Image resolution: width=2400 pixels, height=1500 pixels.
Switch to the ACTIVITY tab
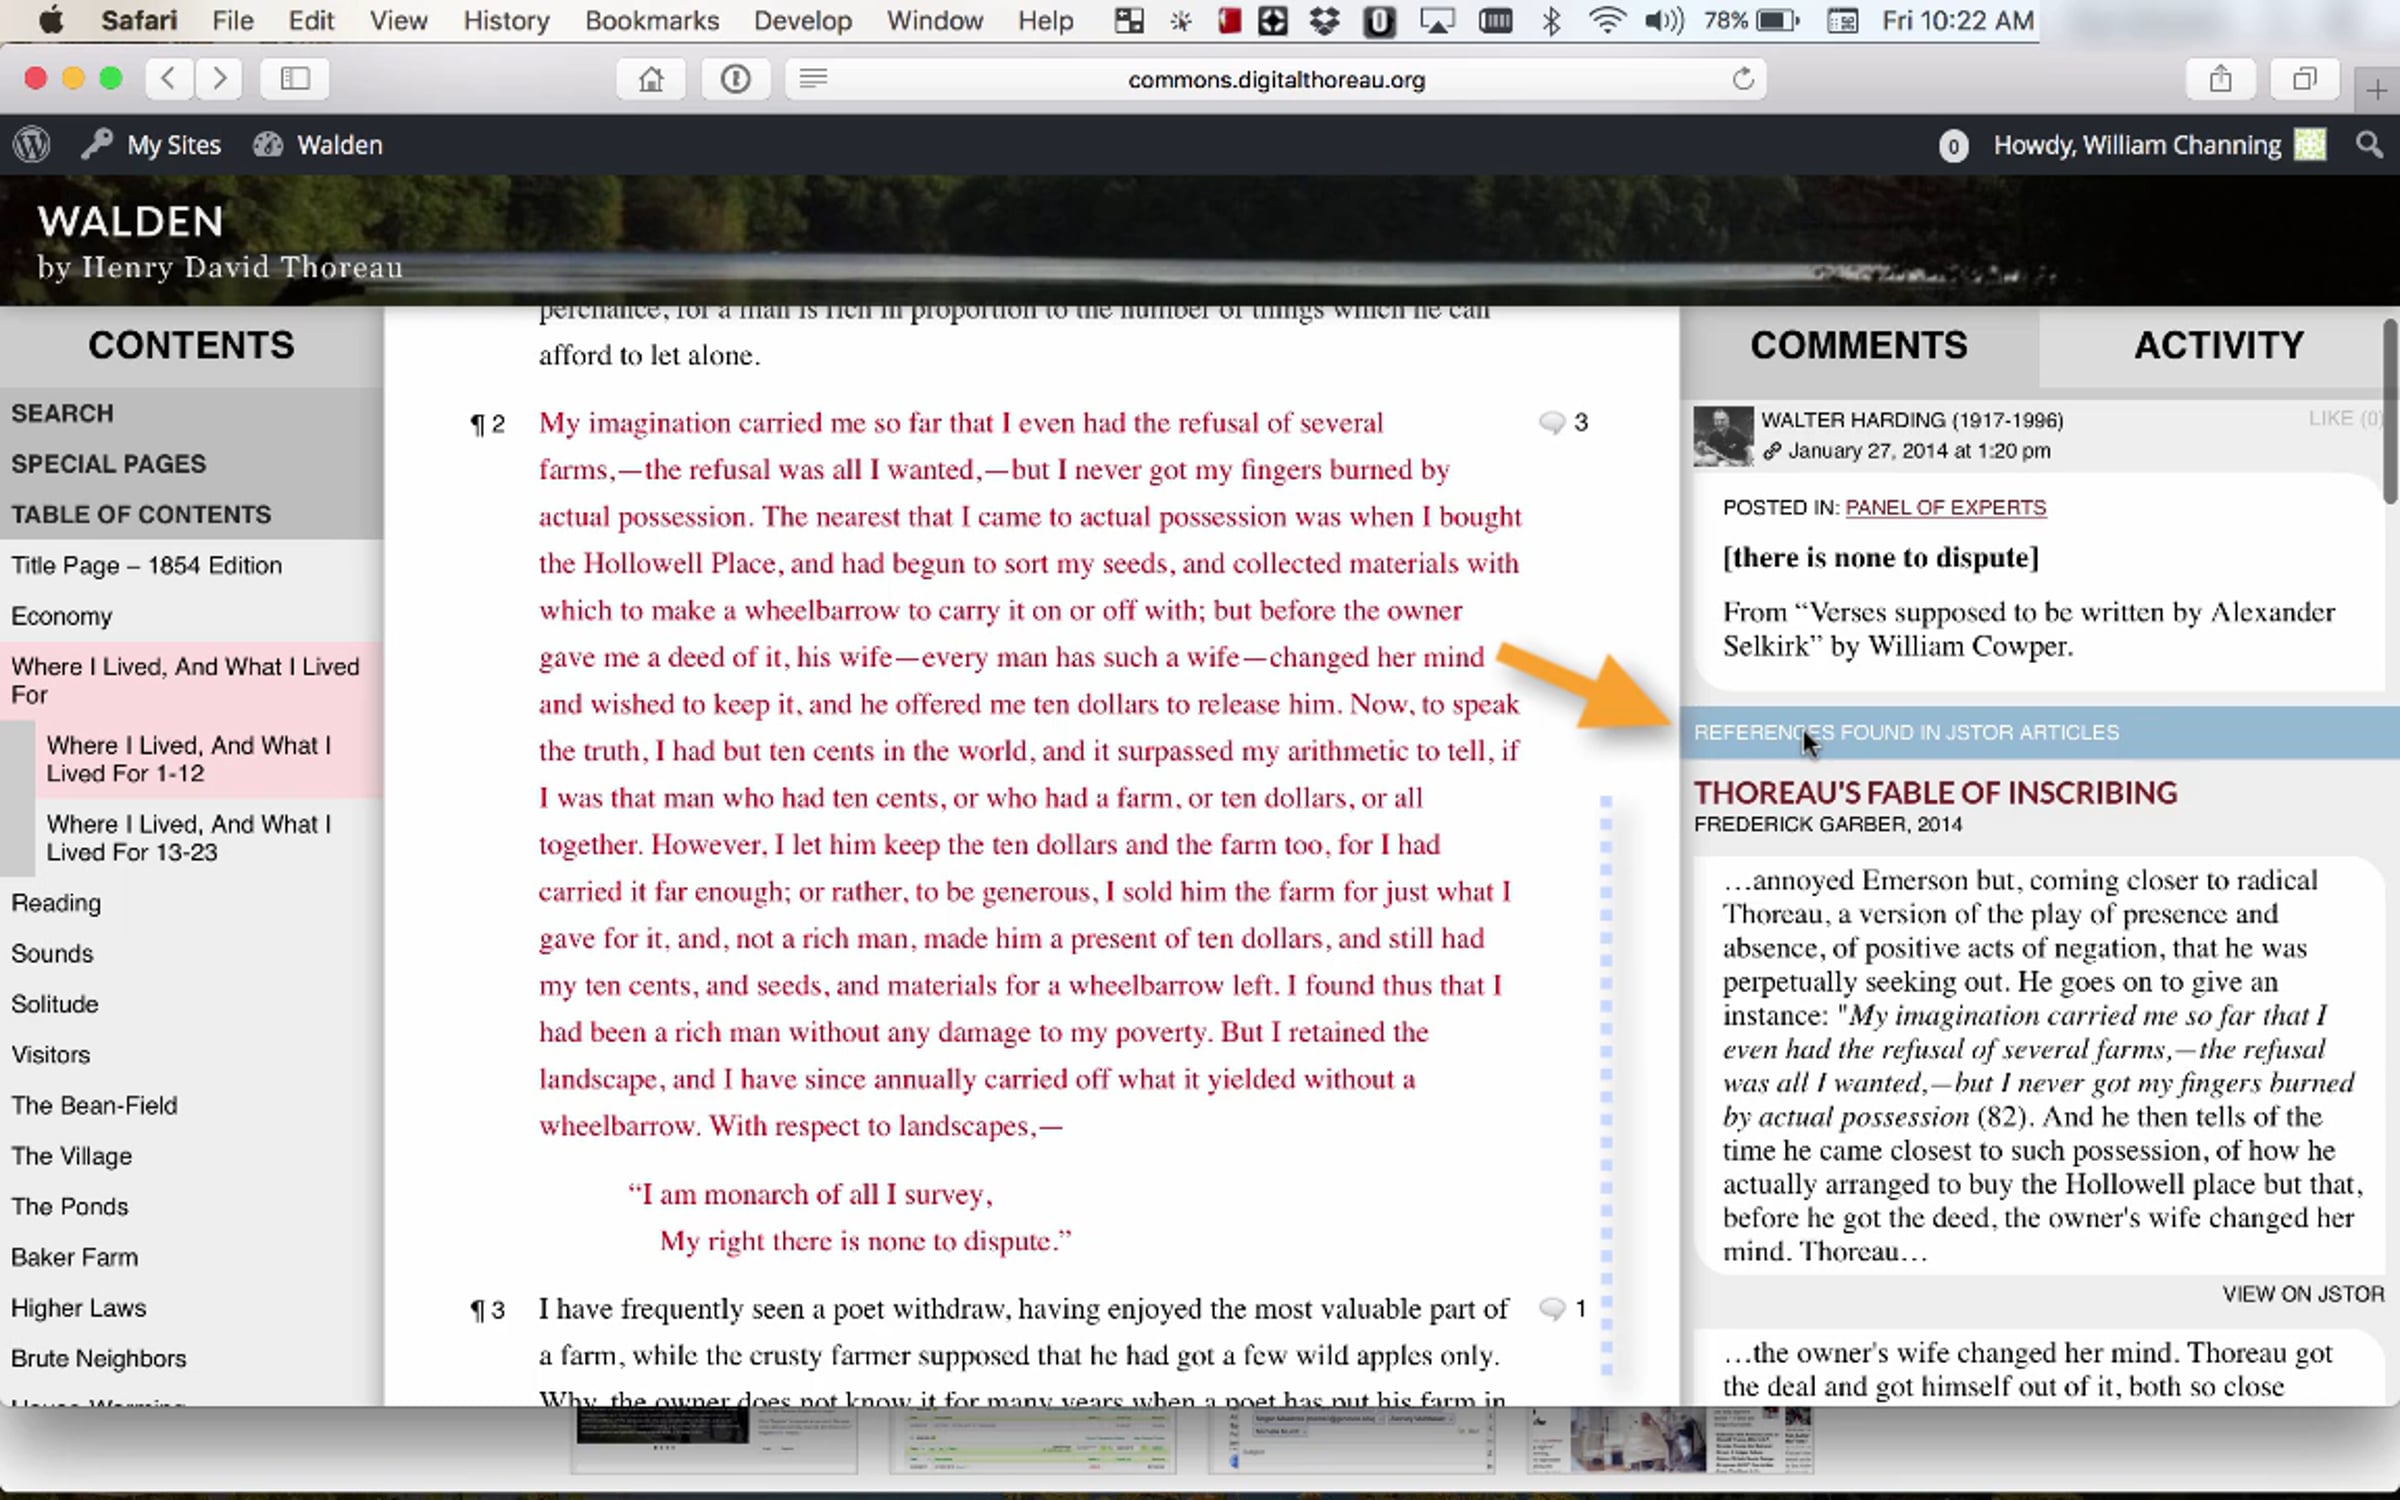pyautogui.click(x=2218, y=346)
